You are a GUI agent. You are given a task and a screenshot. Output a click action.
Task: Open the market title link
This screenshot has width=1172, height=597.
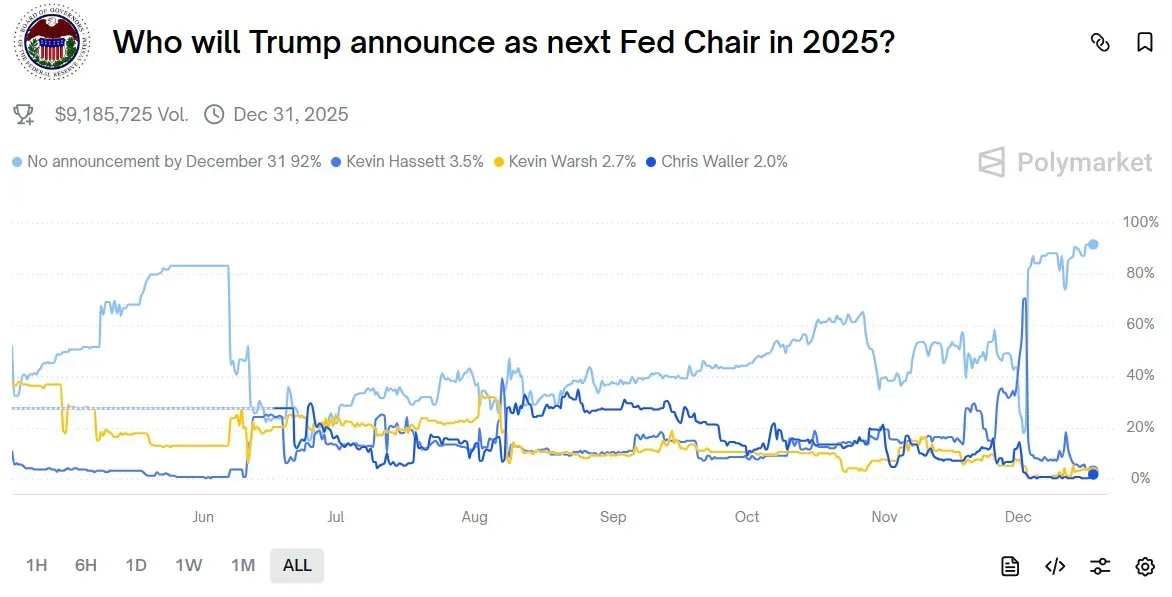tap(504, 43)
